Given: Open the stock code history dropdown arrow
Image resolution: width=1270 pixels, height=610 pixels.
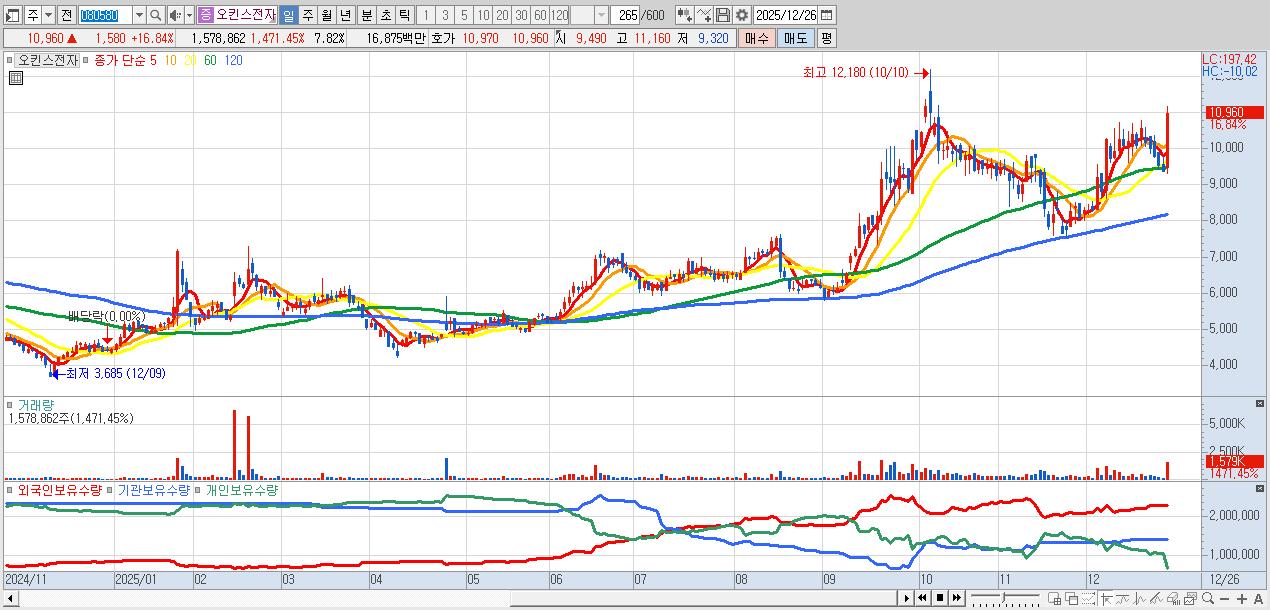Looking at the screenshot, I should click(139, 15).
